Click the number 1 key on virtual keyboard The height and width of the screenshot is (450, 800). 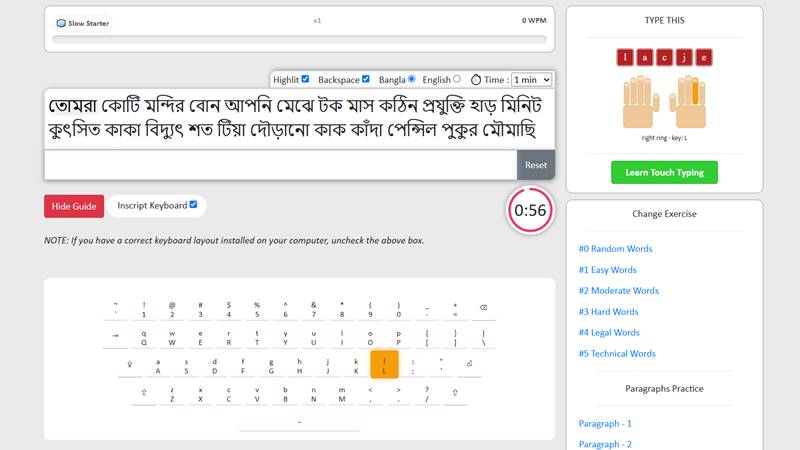click(x=144, y=309)
